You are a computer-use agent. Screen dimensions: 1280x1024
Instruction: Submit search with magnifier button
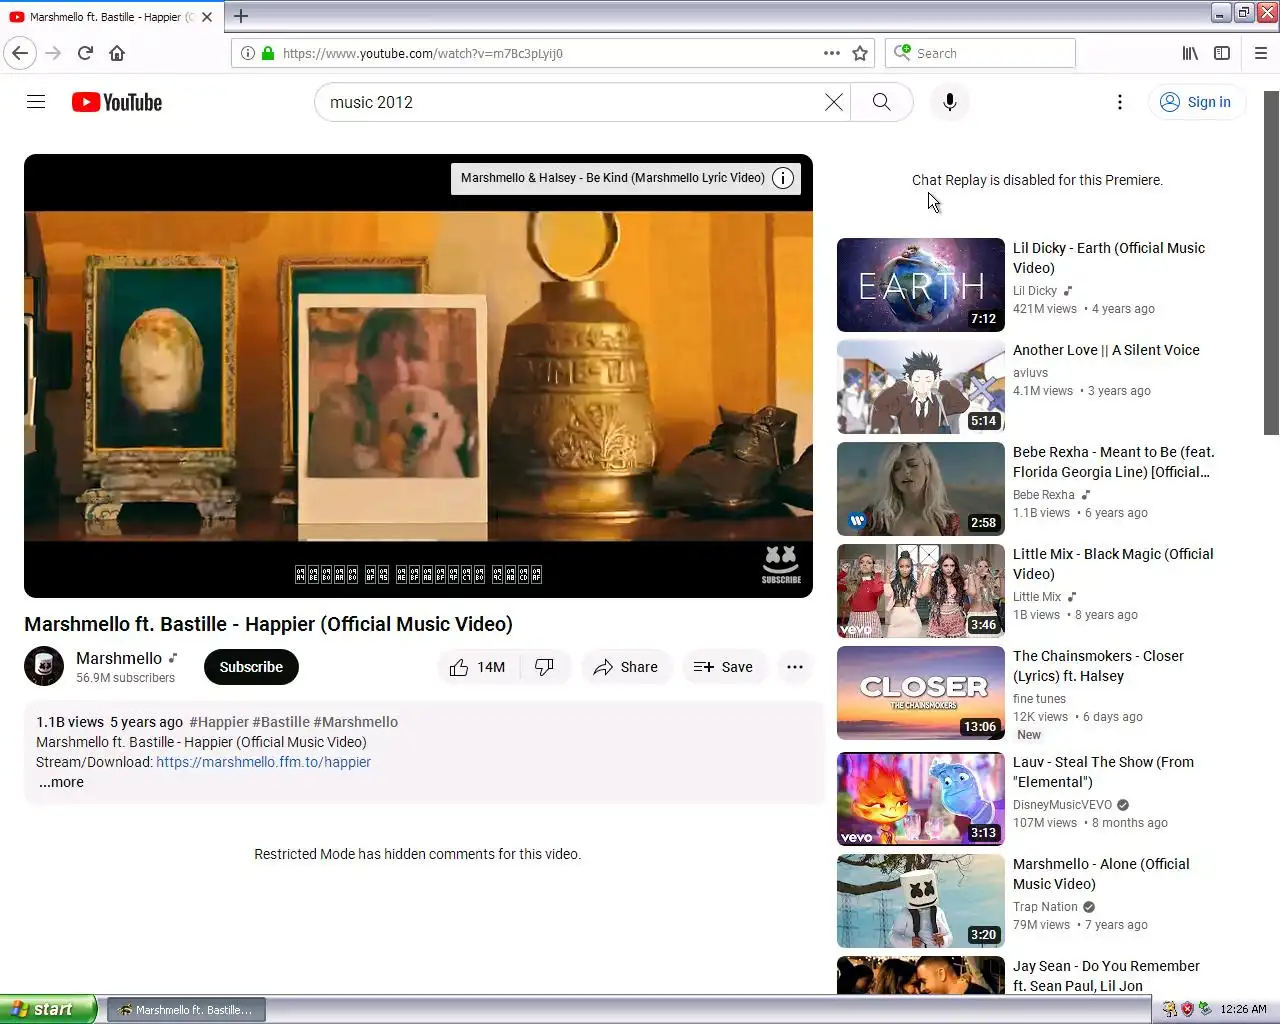(x=881, y=102)
